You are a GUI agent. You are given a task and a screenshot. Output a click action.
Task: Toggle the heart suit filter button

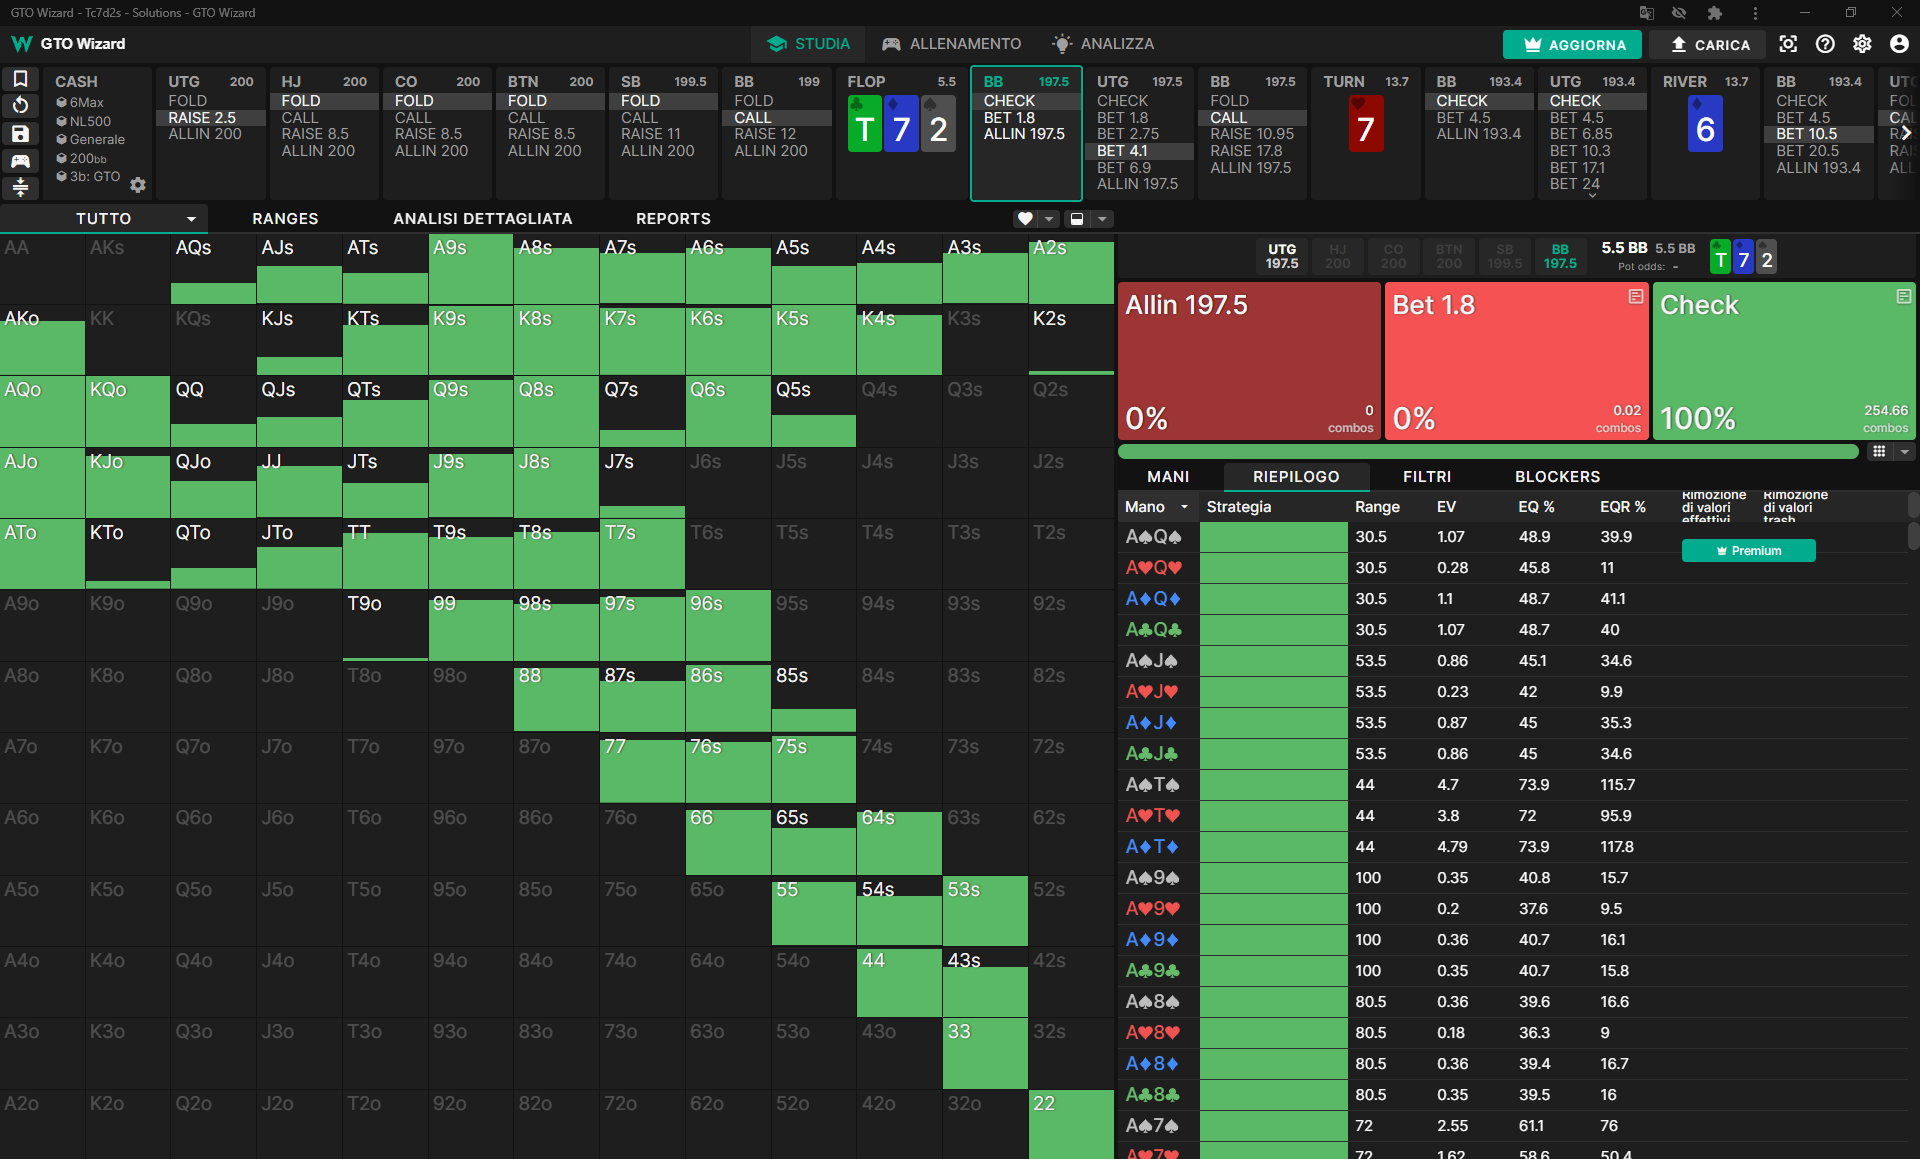pyautogui.click(x=1025, y=218)
